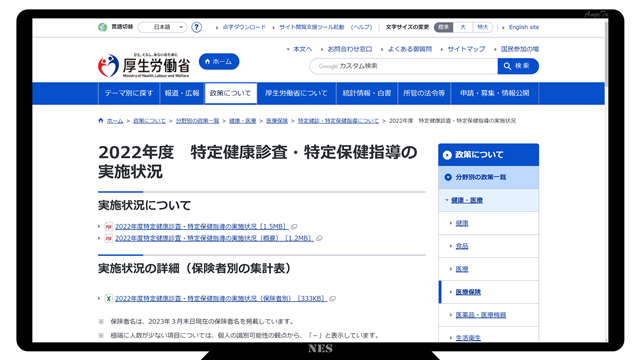Go to breadcrumb 健康・医療 link
The width and height of the screenshot is (640, 360).
(x=242, y=121)
